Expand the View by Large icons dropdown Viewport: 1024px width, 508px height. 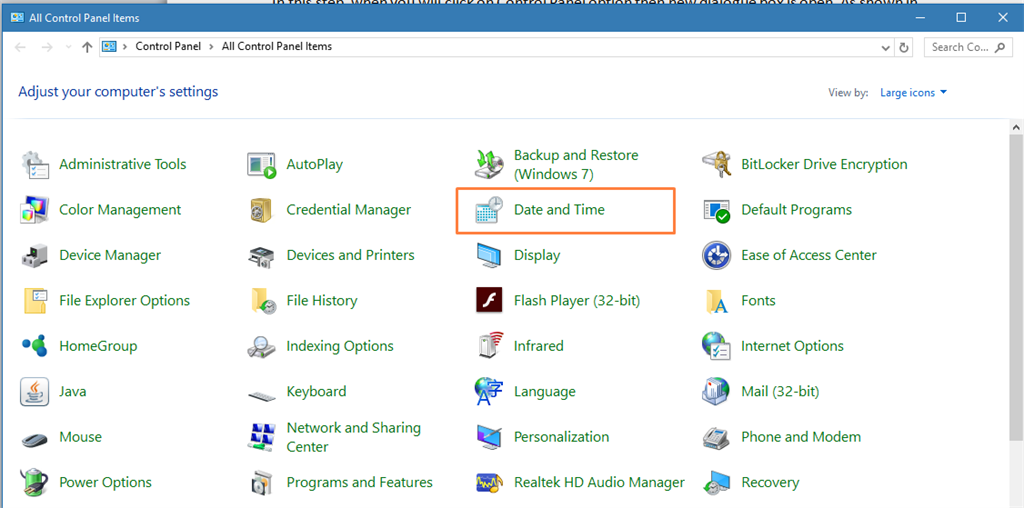913,93
